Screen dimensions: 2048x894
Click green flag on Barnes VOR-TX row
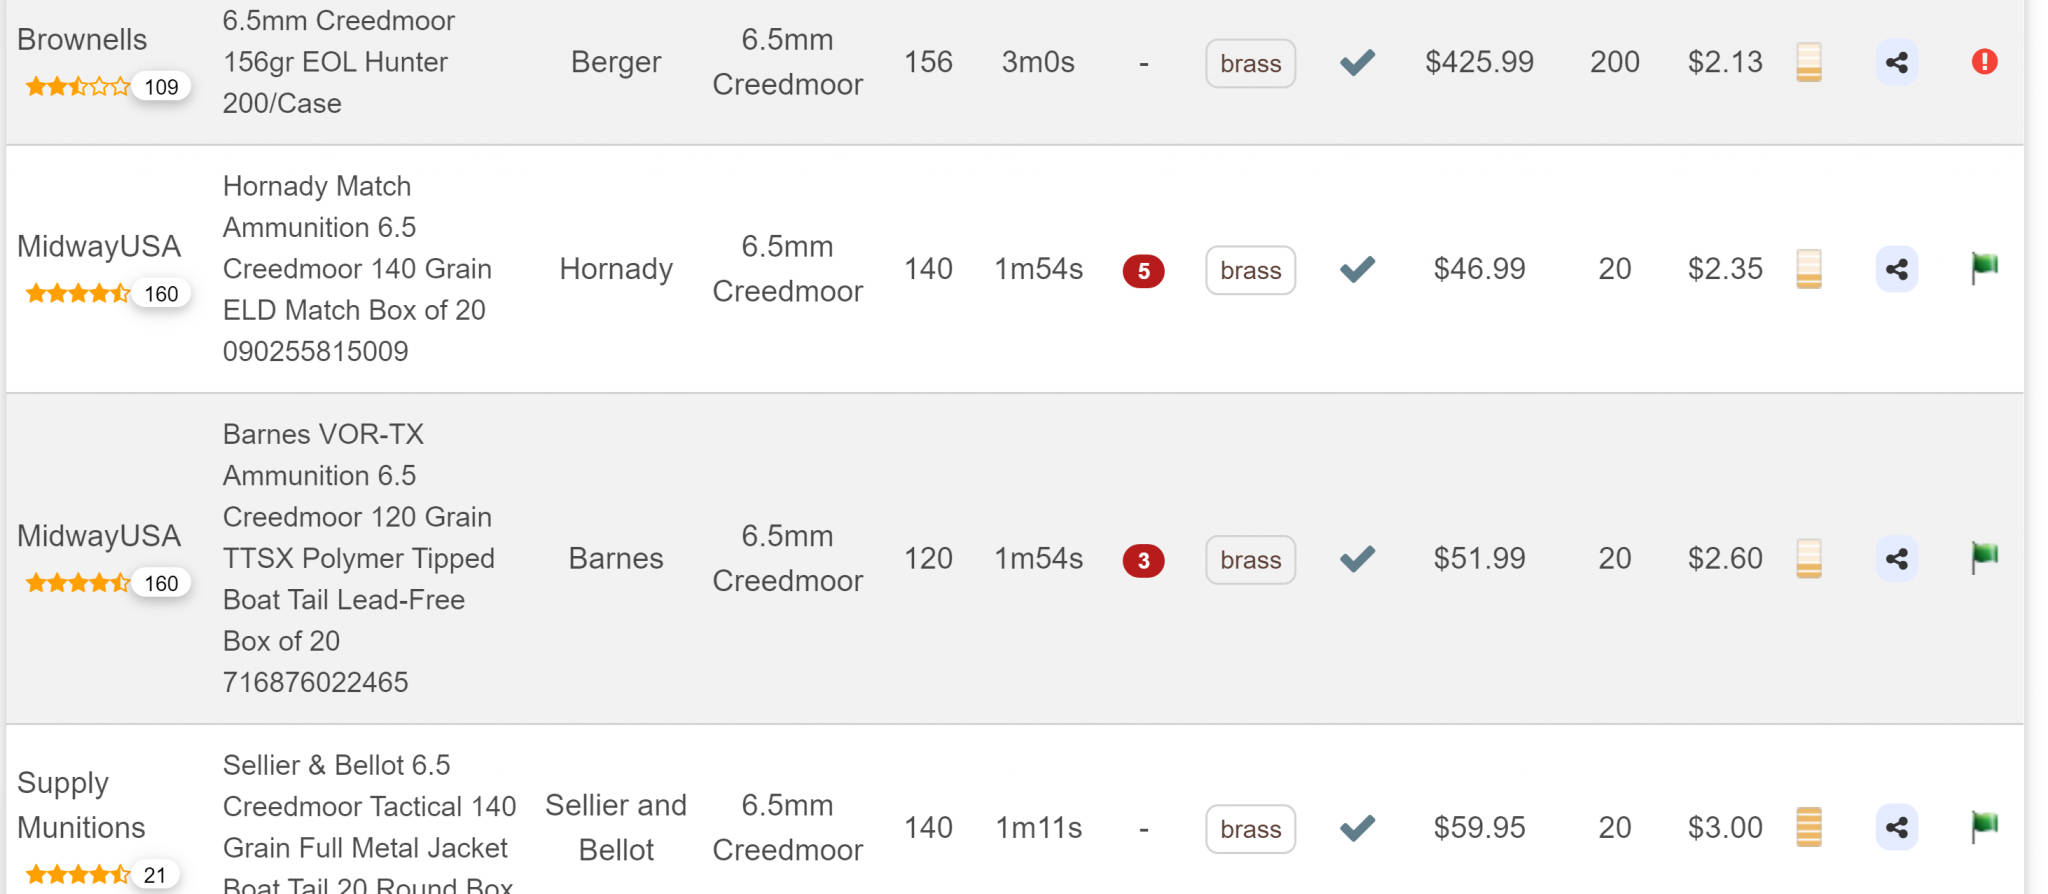click(1984, 558)
